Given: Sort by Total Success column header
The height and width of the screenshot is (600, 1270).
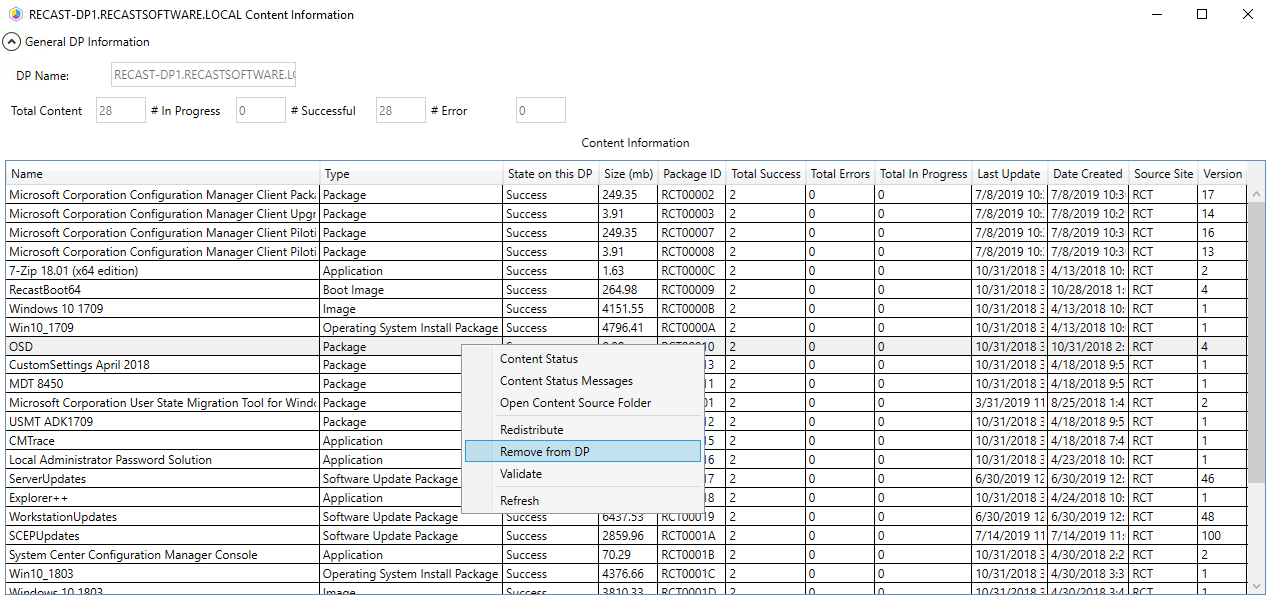Looking at the screenshot, I should (x=766, y=174).
